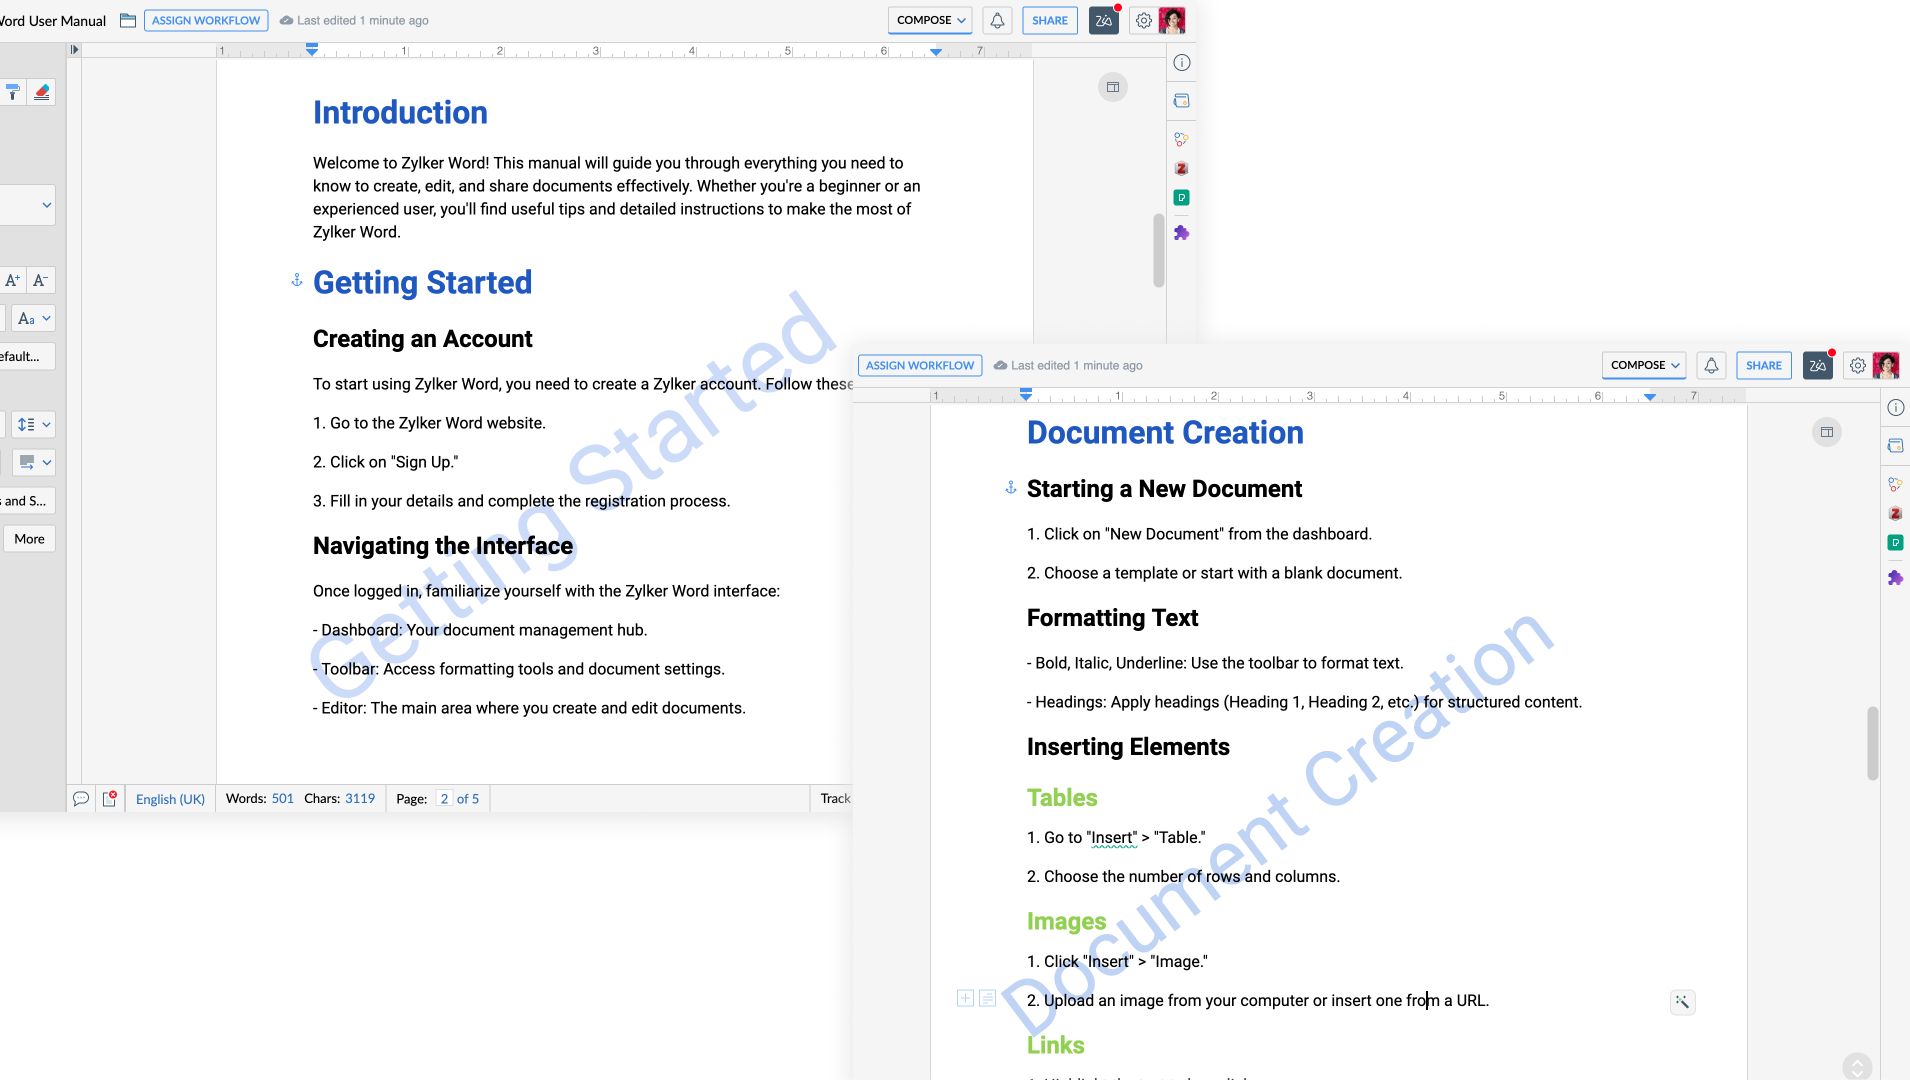This screenshot has width=1910, height=1080.
Task: Click right indent marker on back window ruler
Action: tap(936, 51)
